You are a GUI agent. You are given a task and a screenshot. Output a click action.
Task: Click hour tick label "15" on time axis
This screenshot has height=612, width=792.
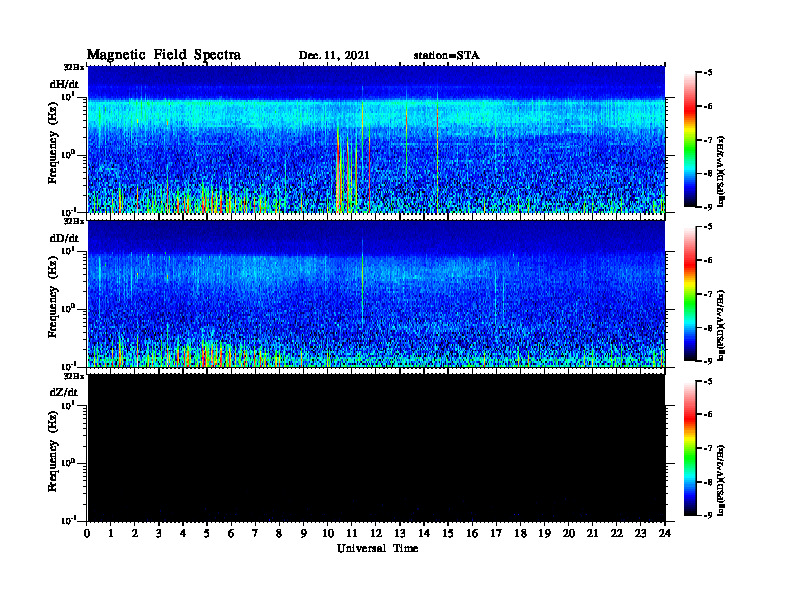click(x=448, y=534)
